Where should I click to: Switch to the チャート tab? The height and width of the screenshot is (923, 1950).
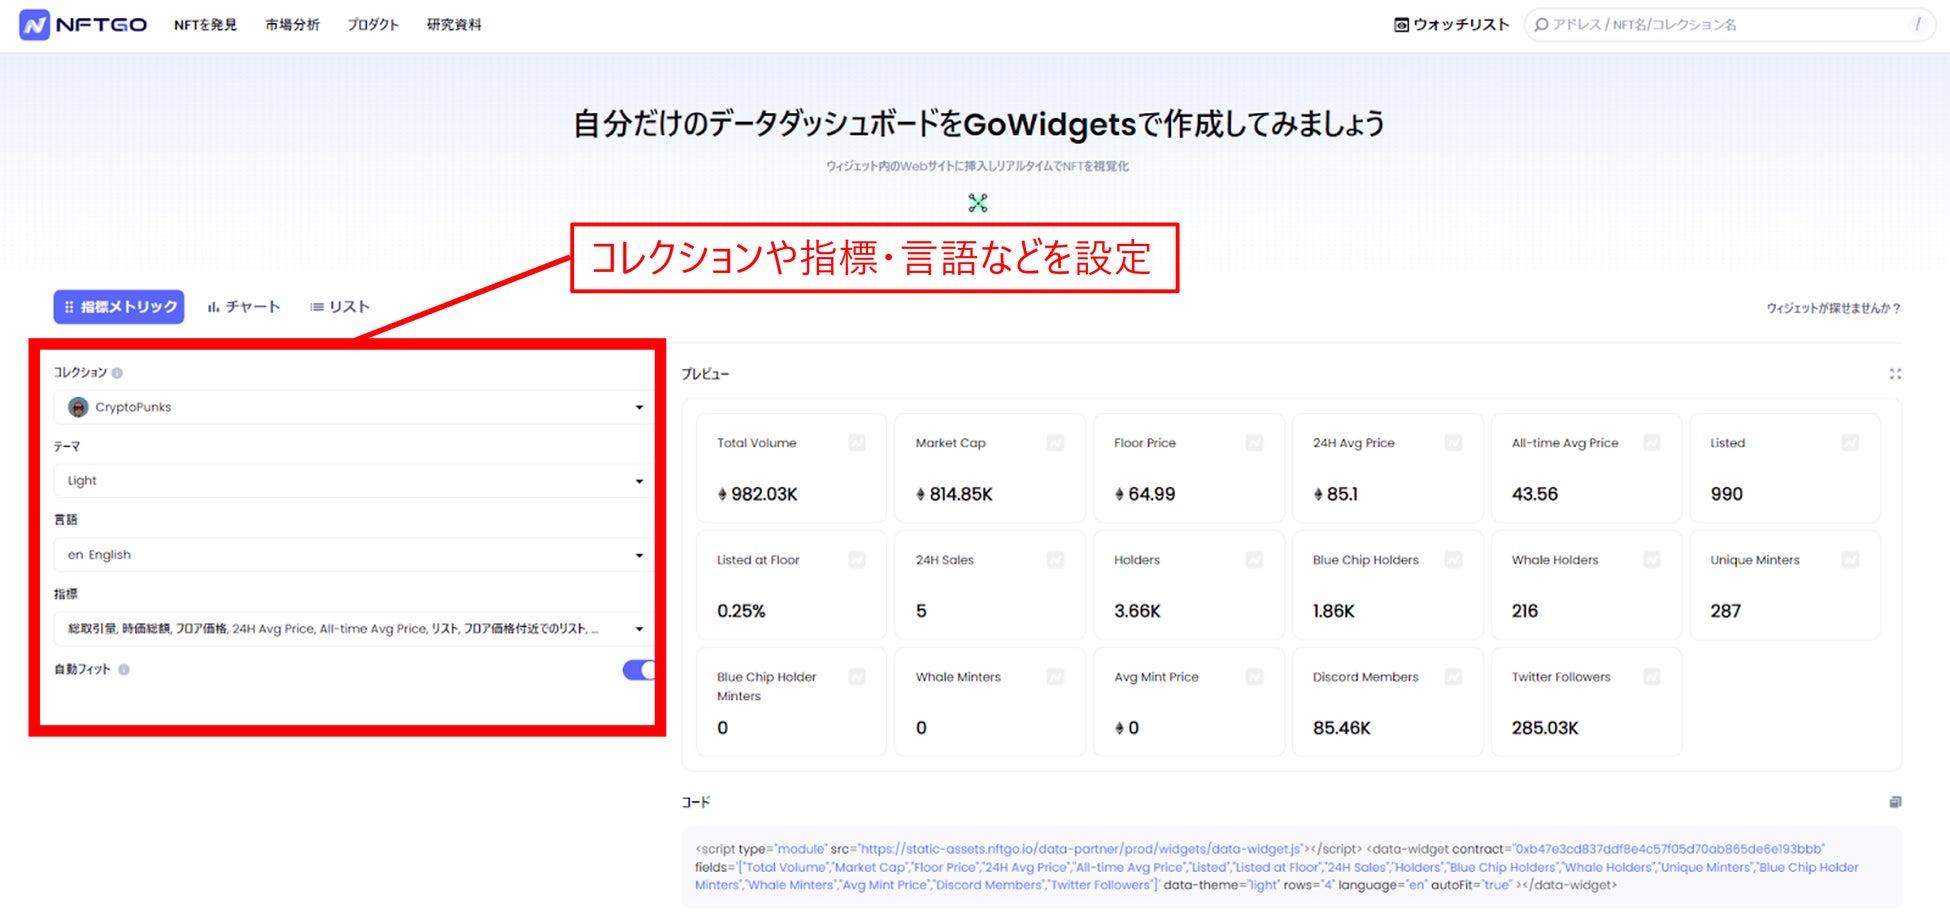[x=244, y=307]
